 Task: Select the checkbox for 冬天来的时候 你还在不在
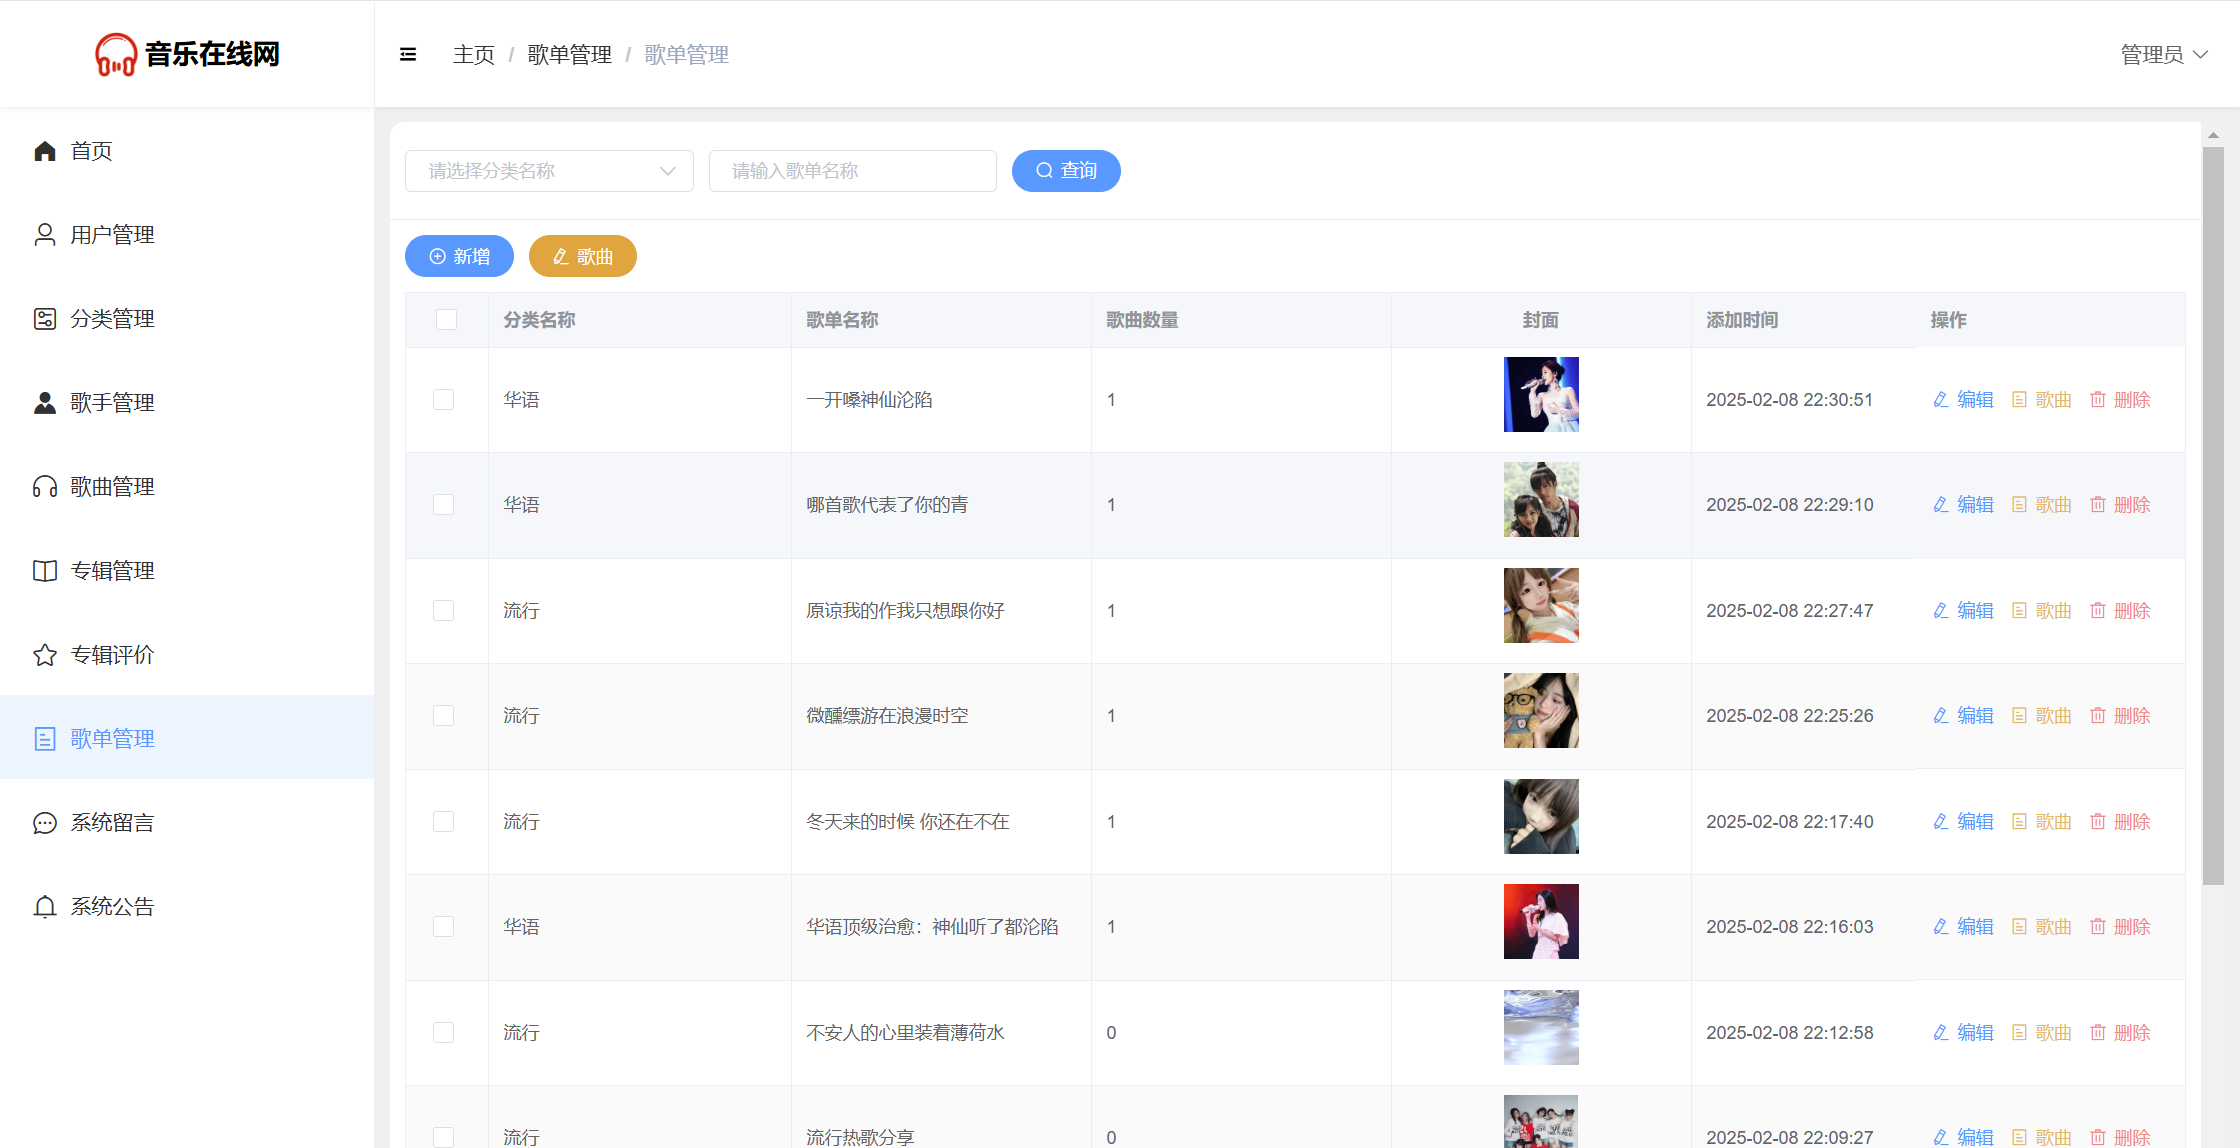443,822
